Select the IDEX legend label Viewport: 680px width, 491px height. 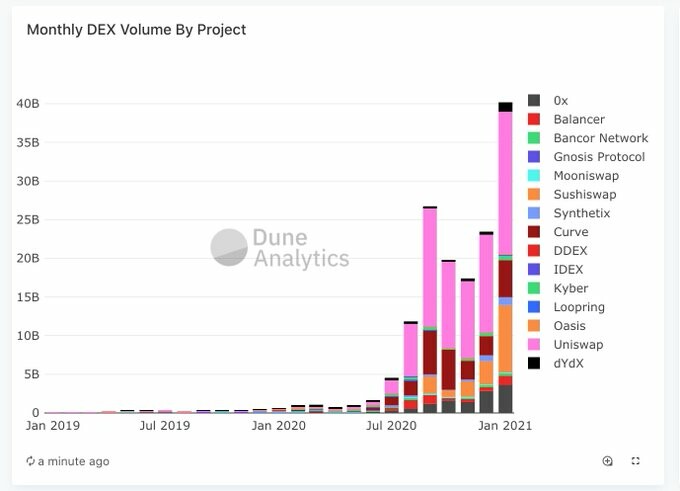[x=569, y=269]
